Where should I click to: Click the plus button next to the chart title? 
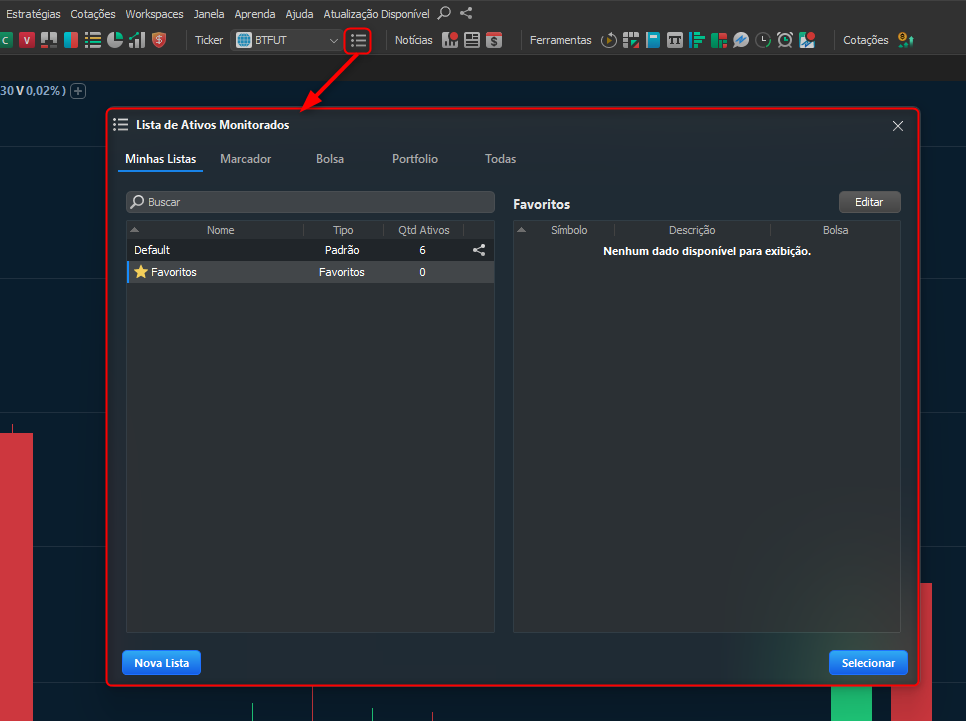(x=78, y=91)
